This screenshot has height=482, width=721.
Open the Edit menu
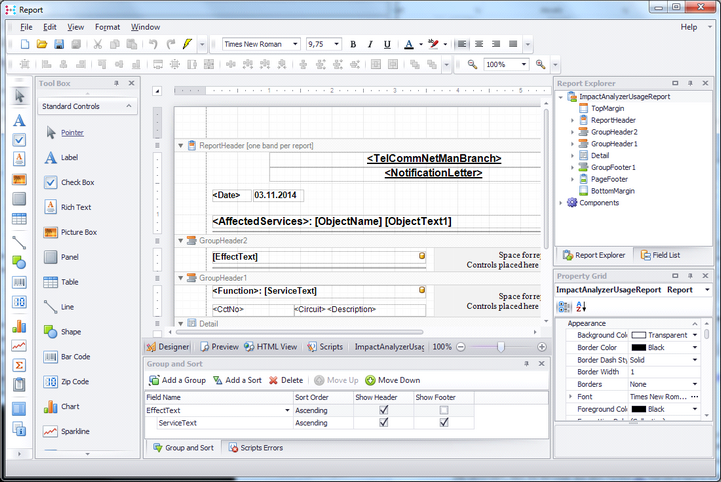(50, 27)
